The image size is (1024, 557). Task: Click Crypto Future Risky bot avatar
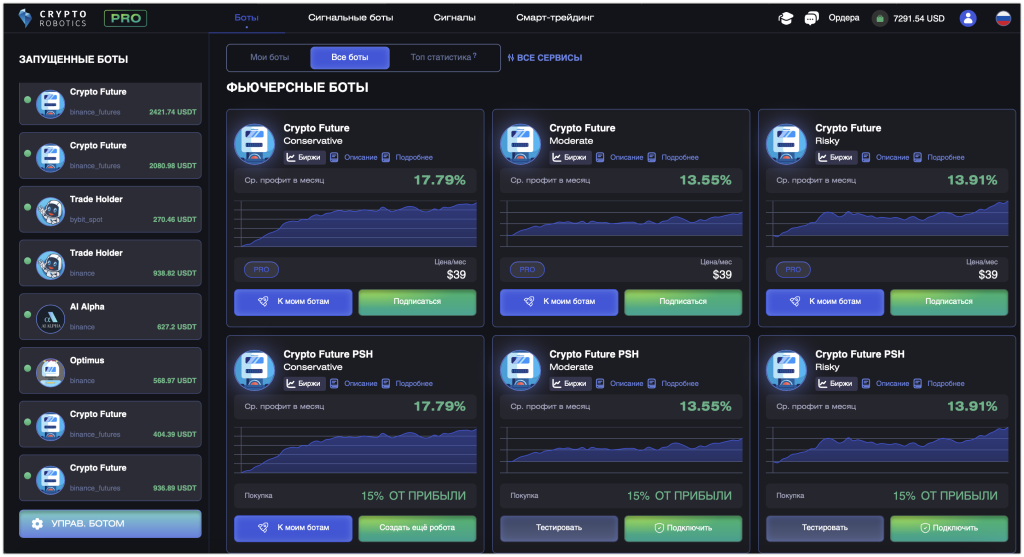pos(786,144)
